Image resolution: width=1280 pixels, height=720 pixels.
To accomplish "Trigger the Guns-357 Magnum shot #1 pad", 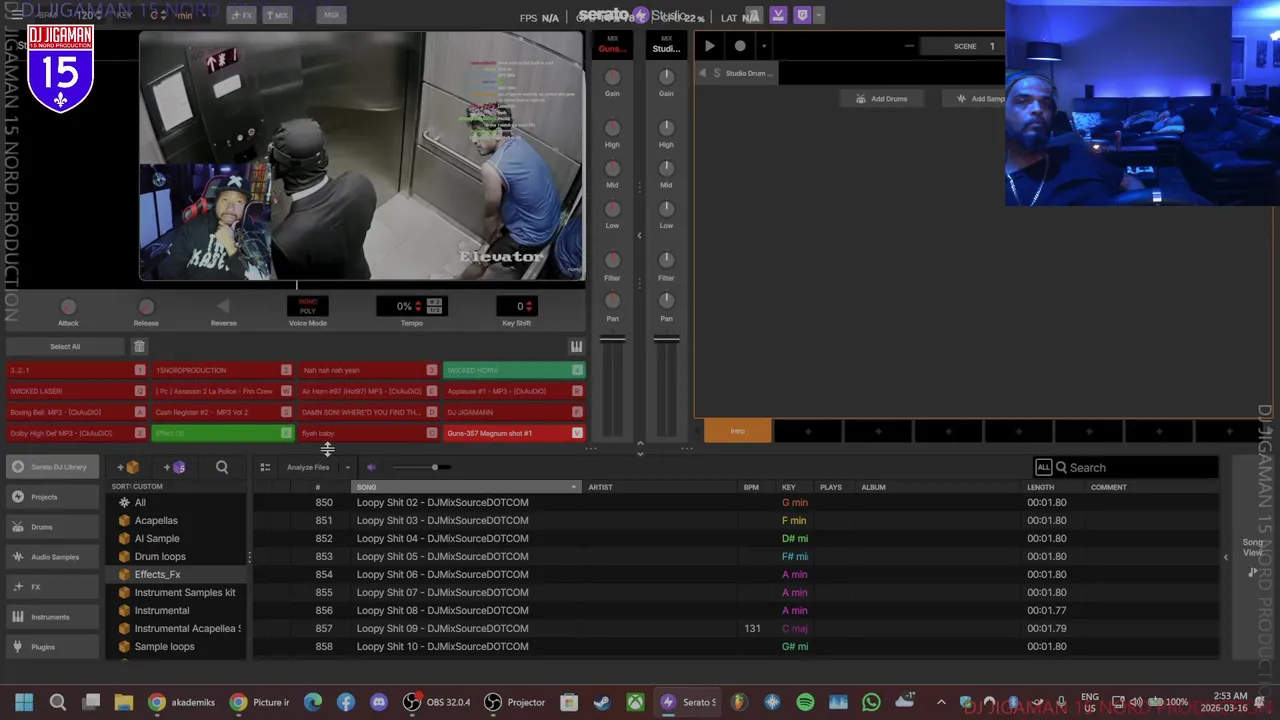I will [514, 433].
